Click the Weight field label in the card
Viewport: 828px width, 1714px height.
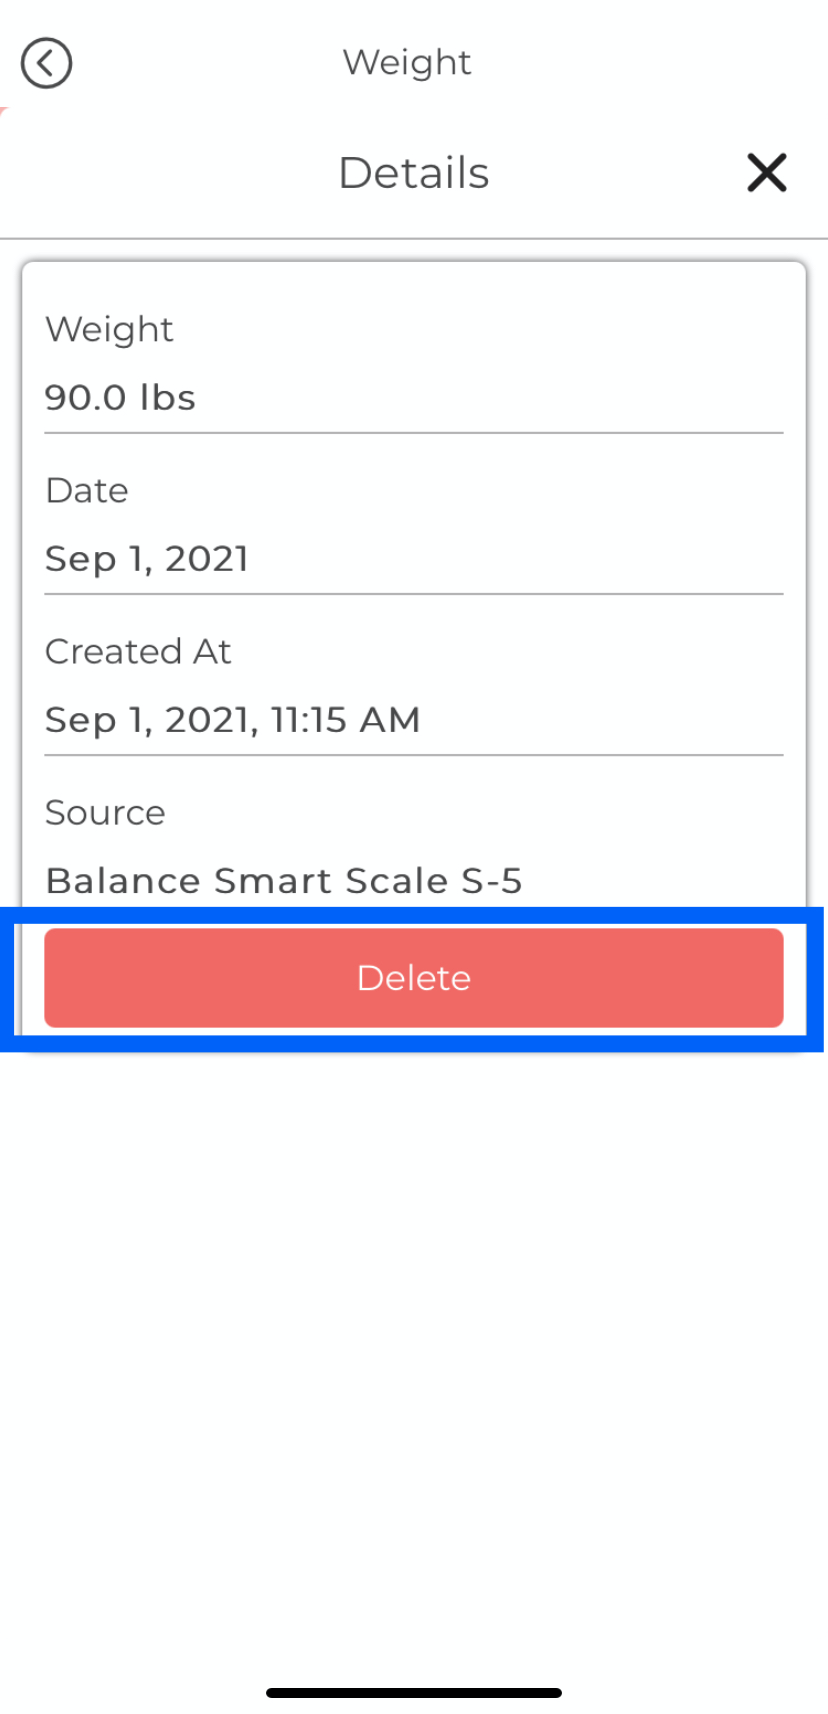109,330
